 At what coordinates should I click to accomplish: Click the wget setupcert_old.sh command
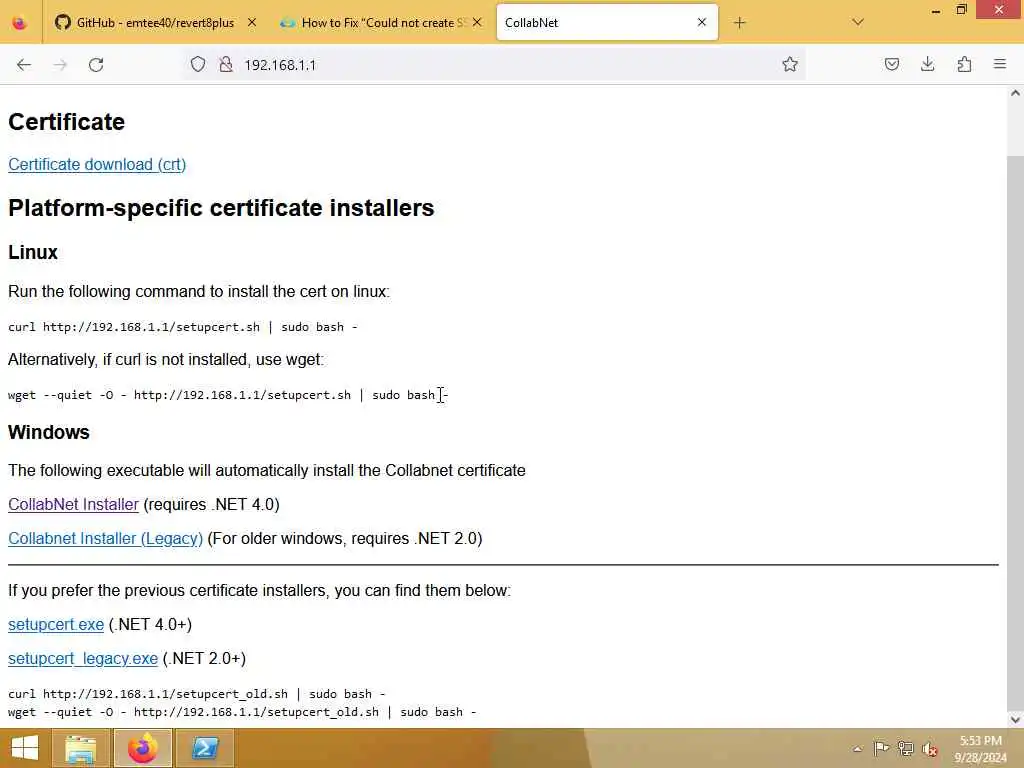(242, 712)
